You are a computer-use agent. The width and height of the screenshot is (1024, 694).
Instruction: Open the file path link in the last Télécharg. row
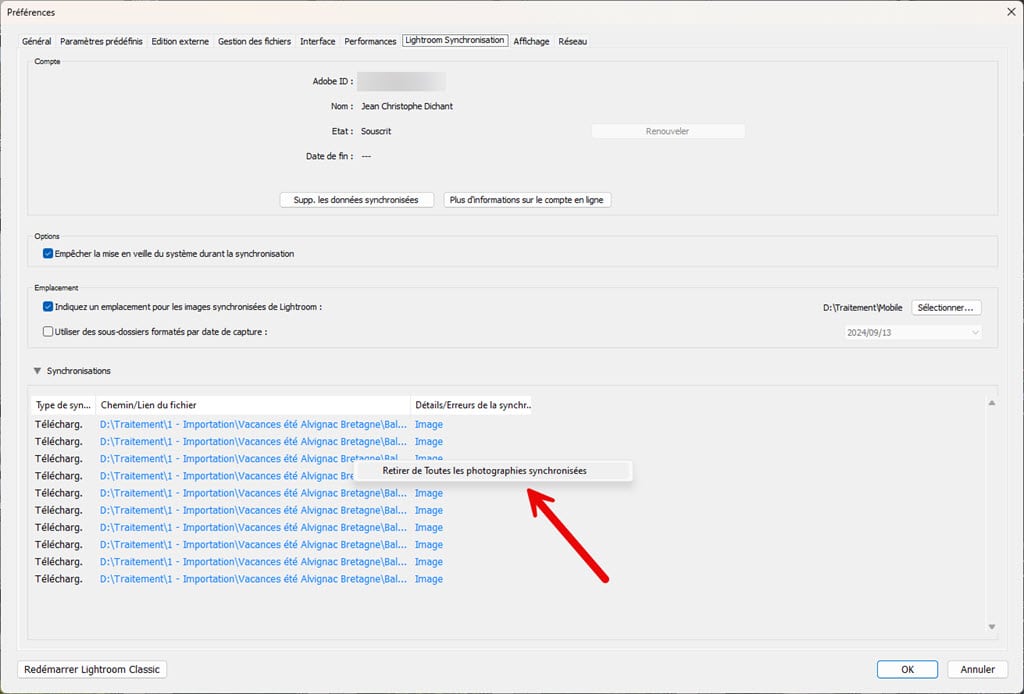[253, 579]
